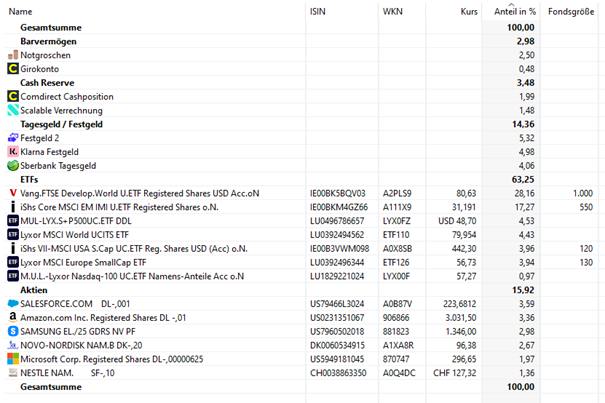Select the Girokonto row name
This screenshot has width=605, height=403.
pos(39,69)
